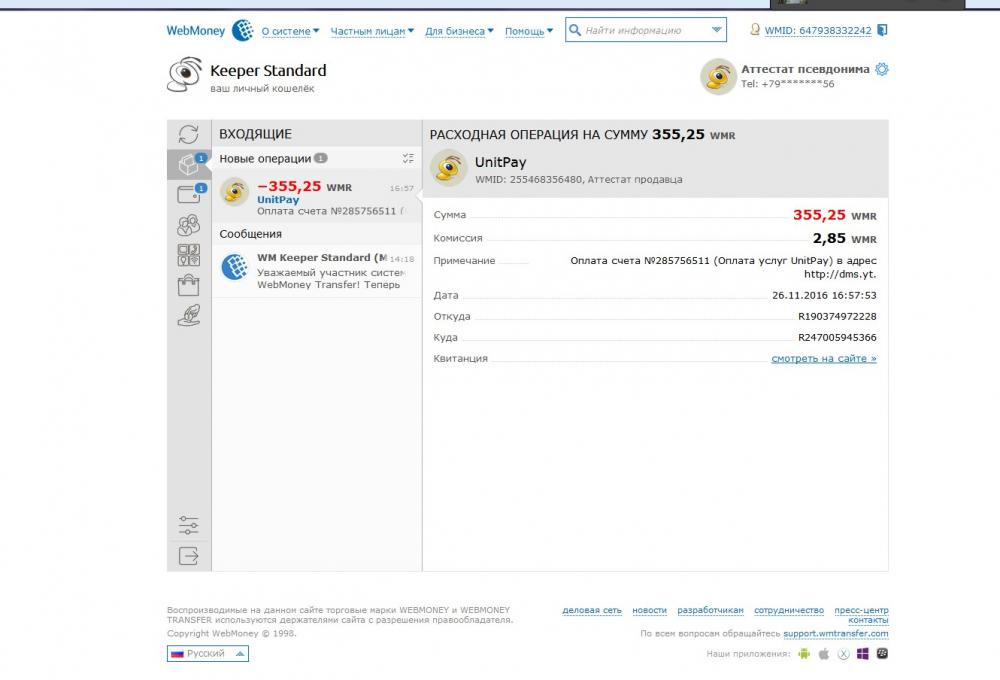The height and width of the screenshot is (680, 1000).
Task: Expand the О системе dropdown menu
Action: 290,31
